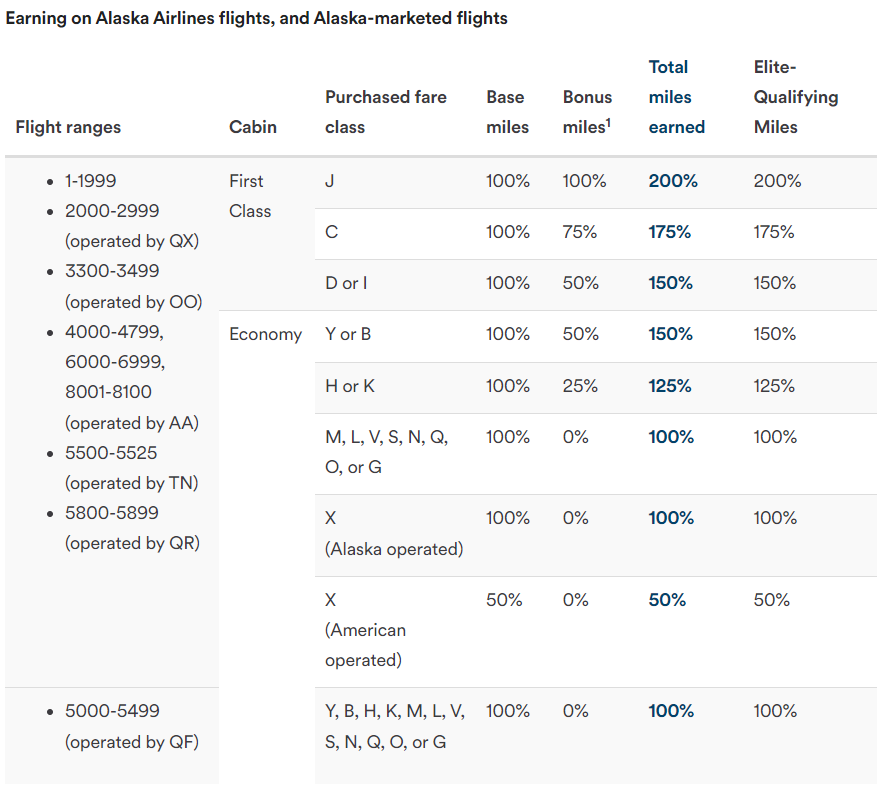Click the bold 200% total miles value
The image size is (883, 790).
(673, 181)
